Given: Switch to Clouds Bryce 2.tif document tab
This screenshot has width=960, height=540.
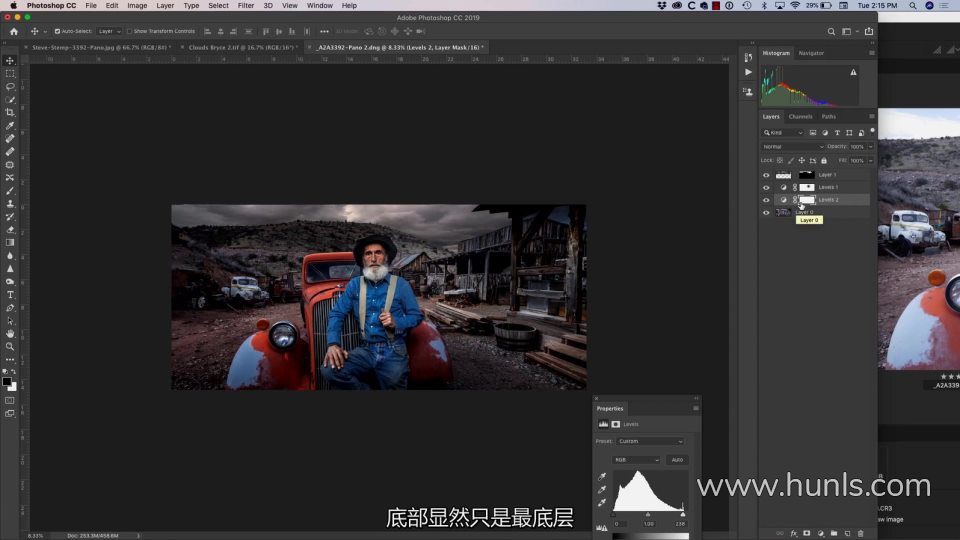Looking at the screenshot, I should [x=242, y=47].
